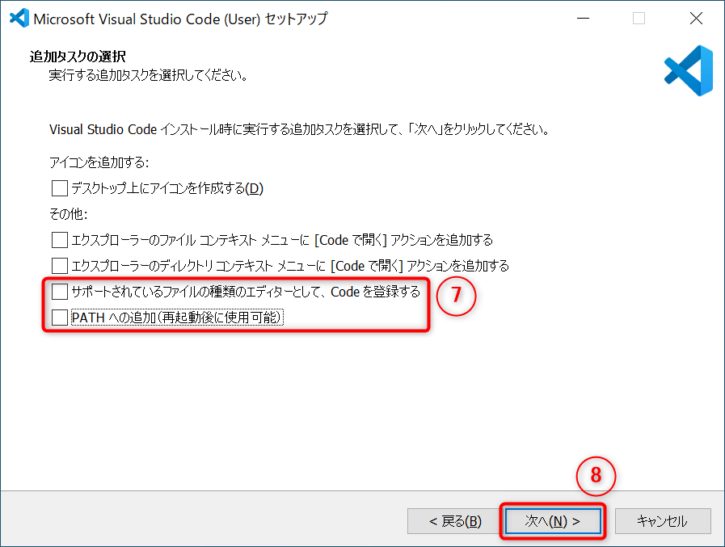Viewport: 725px width, 547px height.
Task: Toggle サポートされているファイルの種類のエディター checkbox
Action: (x=60, y=292)
